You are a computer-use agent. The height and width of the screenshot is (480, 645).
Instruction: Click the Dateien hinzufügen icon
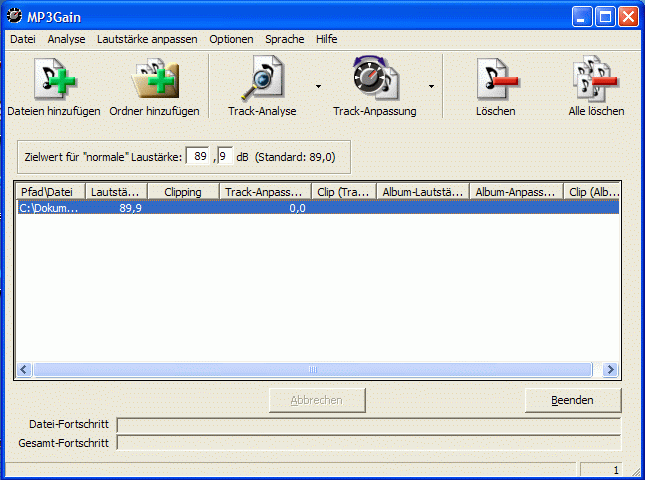coord(54,79)
